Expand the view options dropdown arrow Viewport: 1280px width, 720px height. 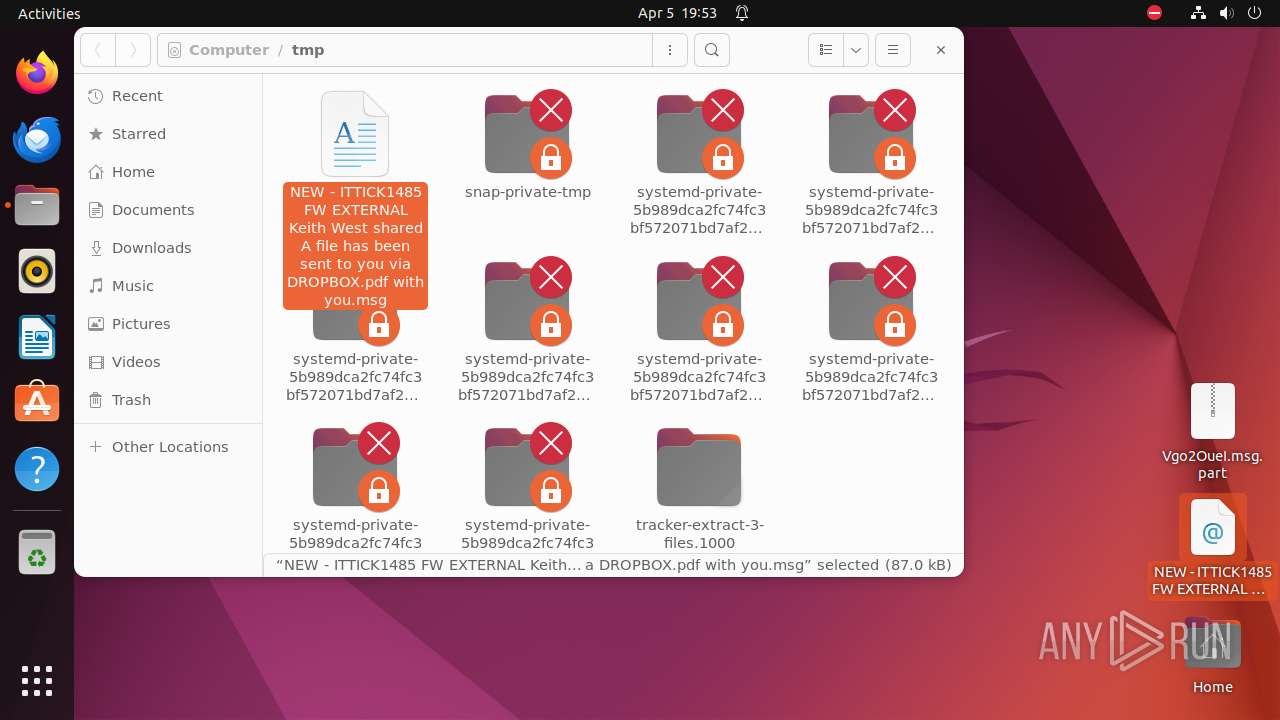pyautogui.click(x=856, y=50)
